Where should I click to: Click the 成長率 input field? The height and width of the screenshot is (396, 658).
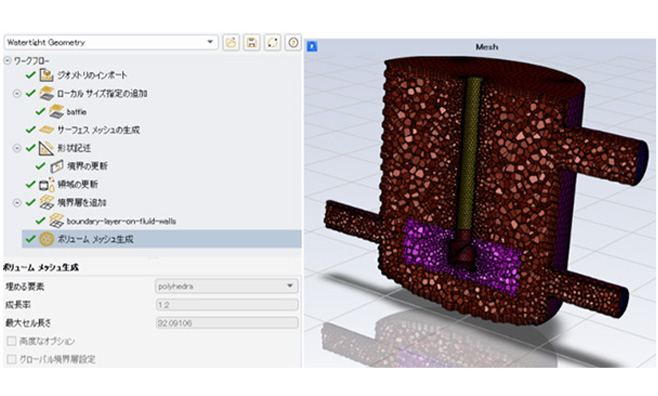coord(227,305)
